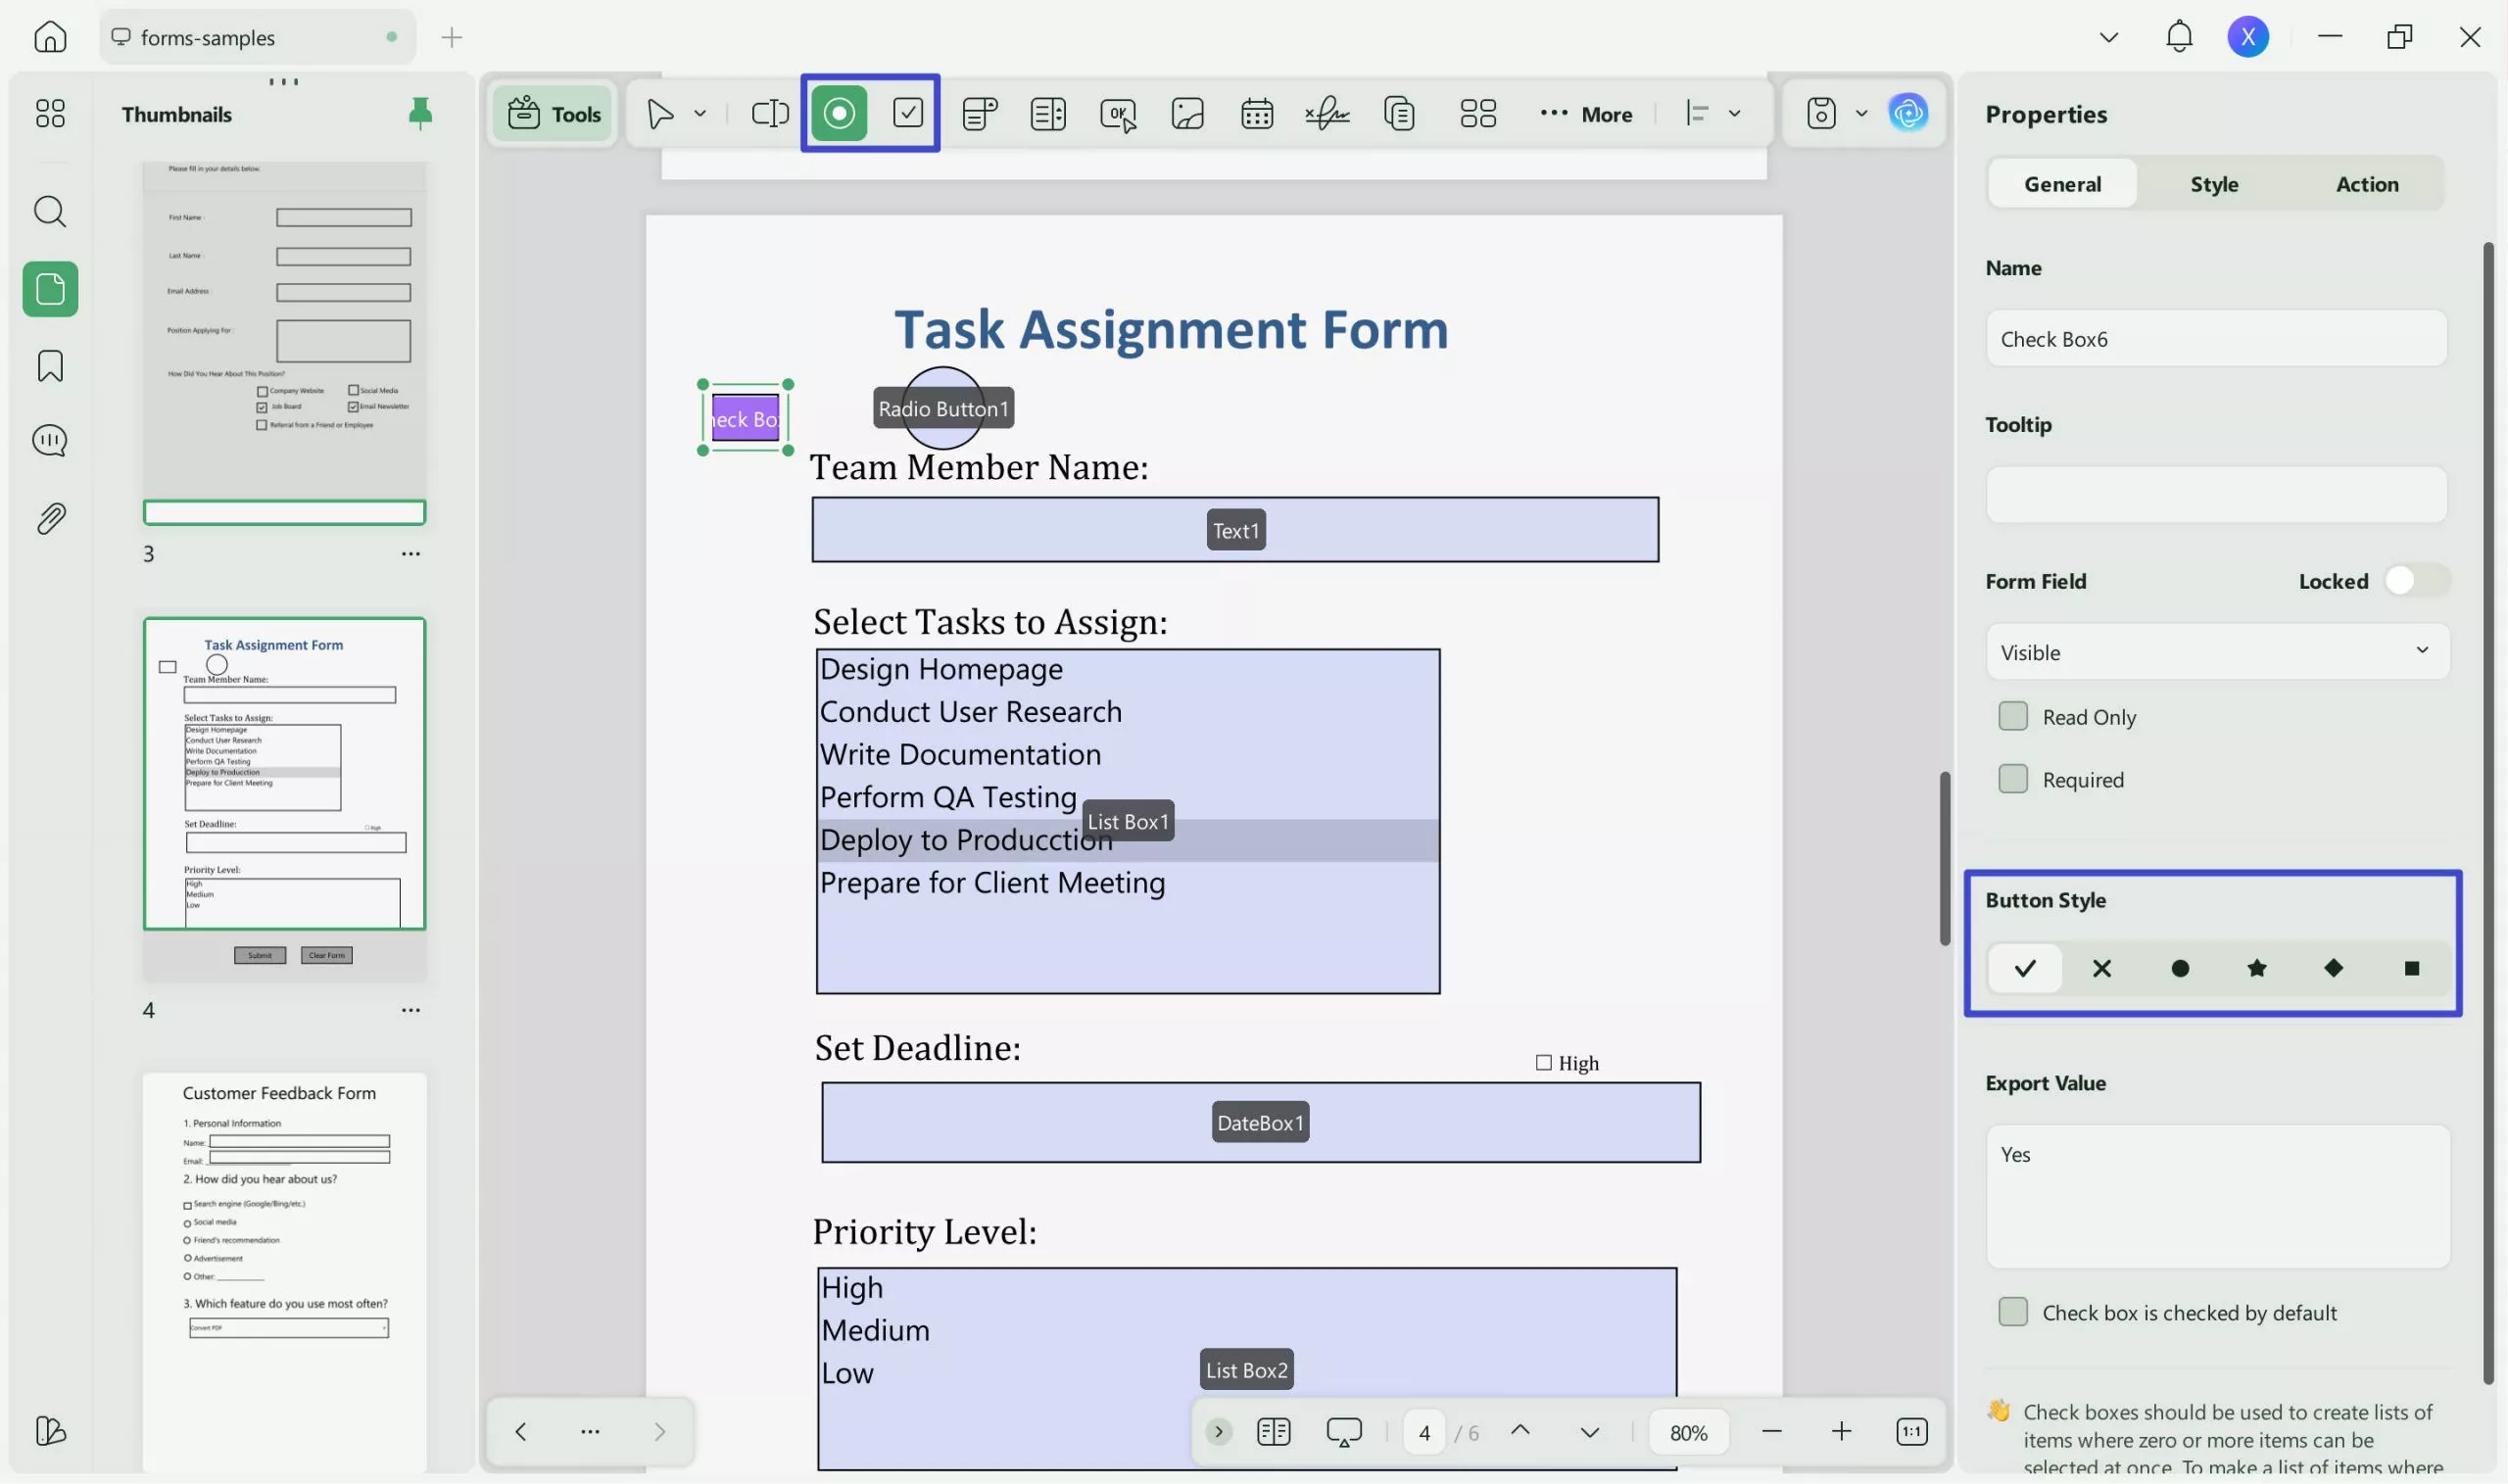2508x1484 pixels.
Task: Switch to the Action tab
Action: pyautogui.click(x=2366, y=184)
